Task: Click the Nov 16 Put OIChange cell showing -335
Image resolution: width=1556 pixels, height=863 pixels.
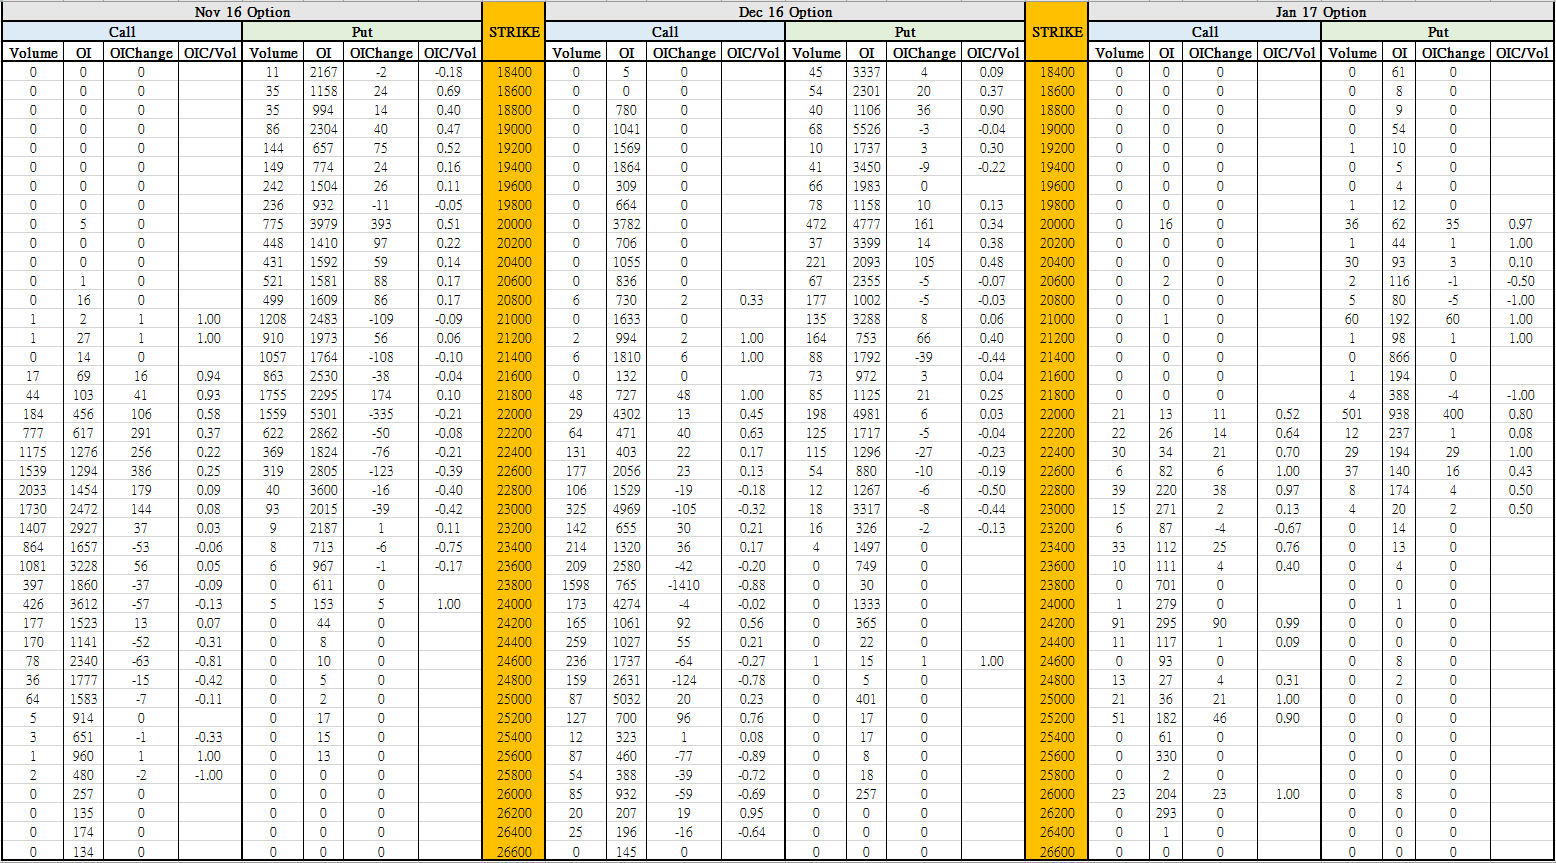Action: 381,414
